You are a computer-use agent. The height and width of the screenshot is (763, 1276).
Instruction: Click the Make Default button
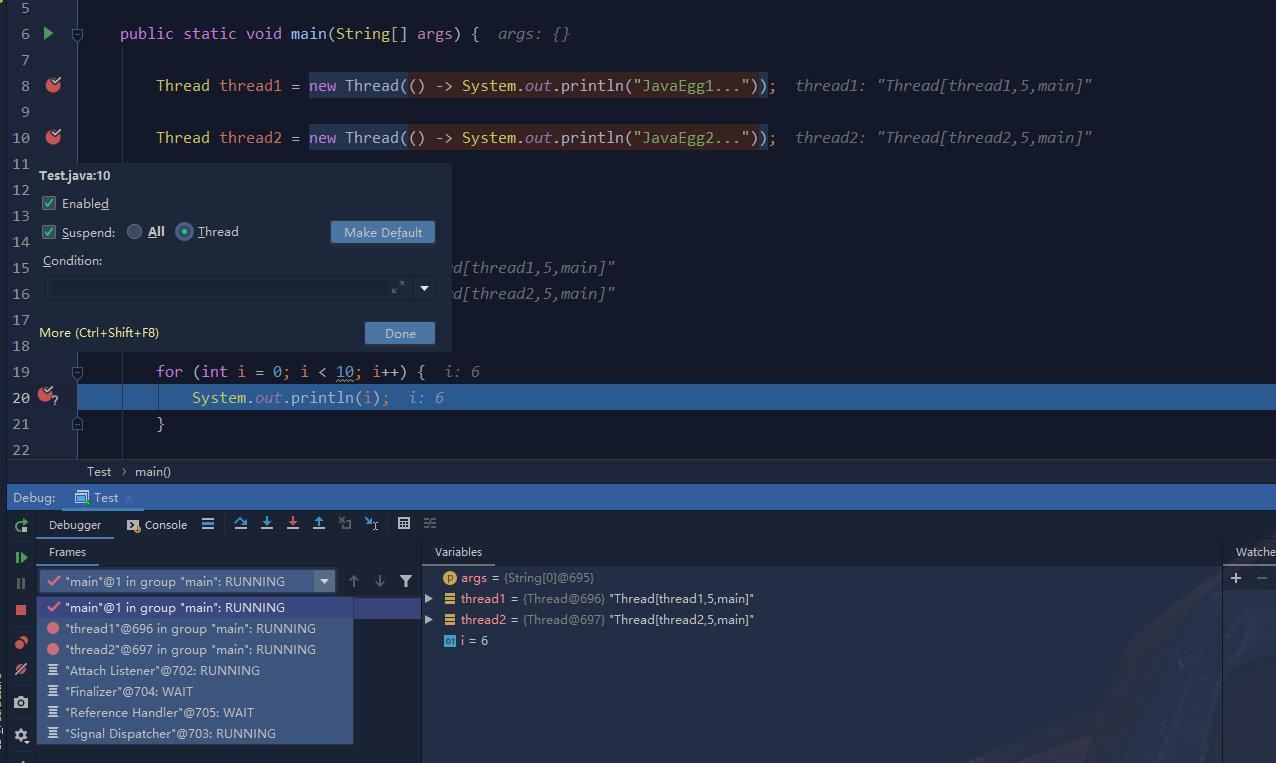pos(383,232)
